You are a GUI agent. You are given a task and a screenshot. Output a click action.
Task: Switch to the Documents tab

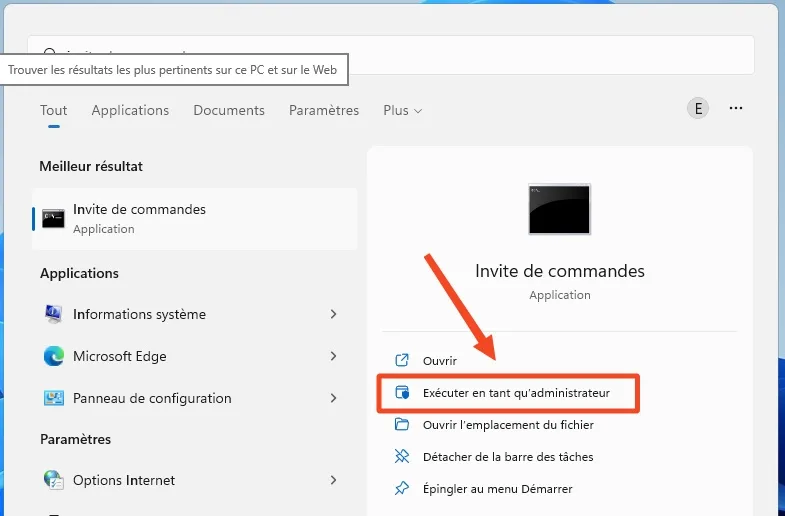(x=229, y=110)
